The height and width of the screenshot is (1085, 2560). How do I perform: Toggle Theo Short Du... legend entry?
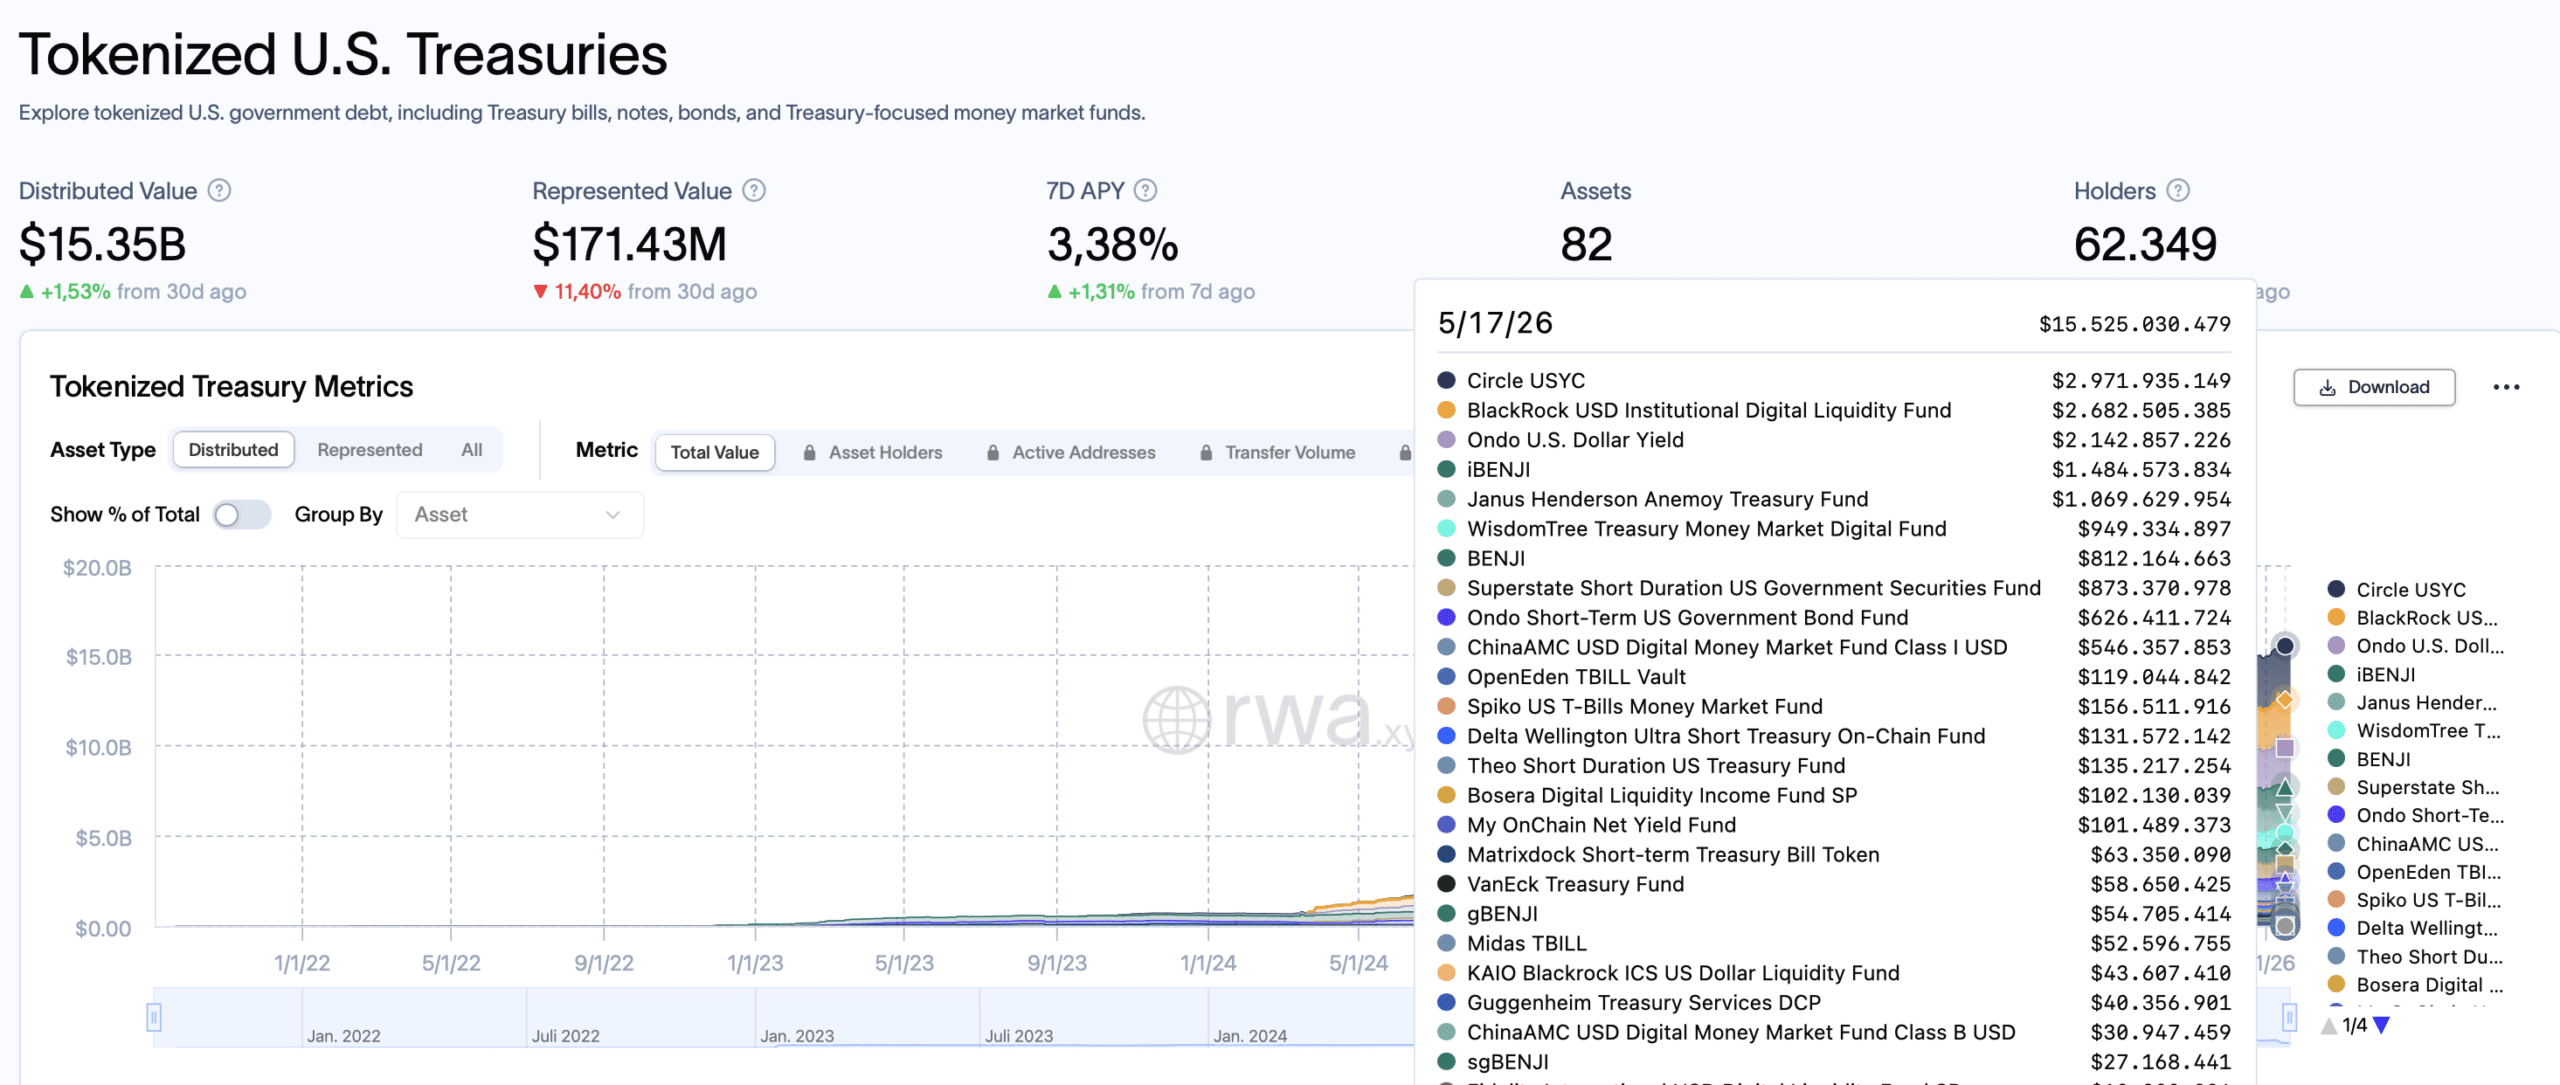(2415, 956)
